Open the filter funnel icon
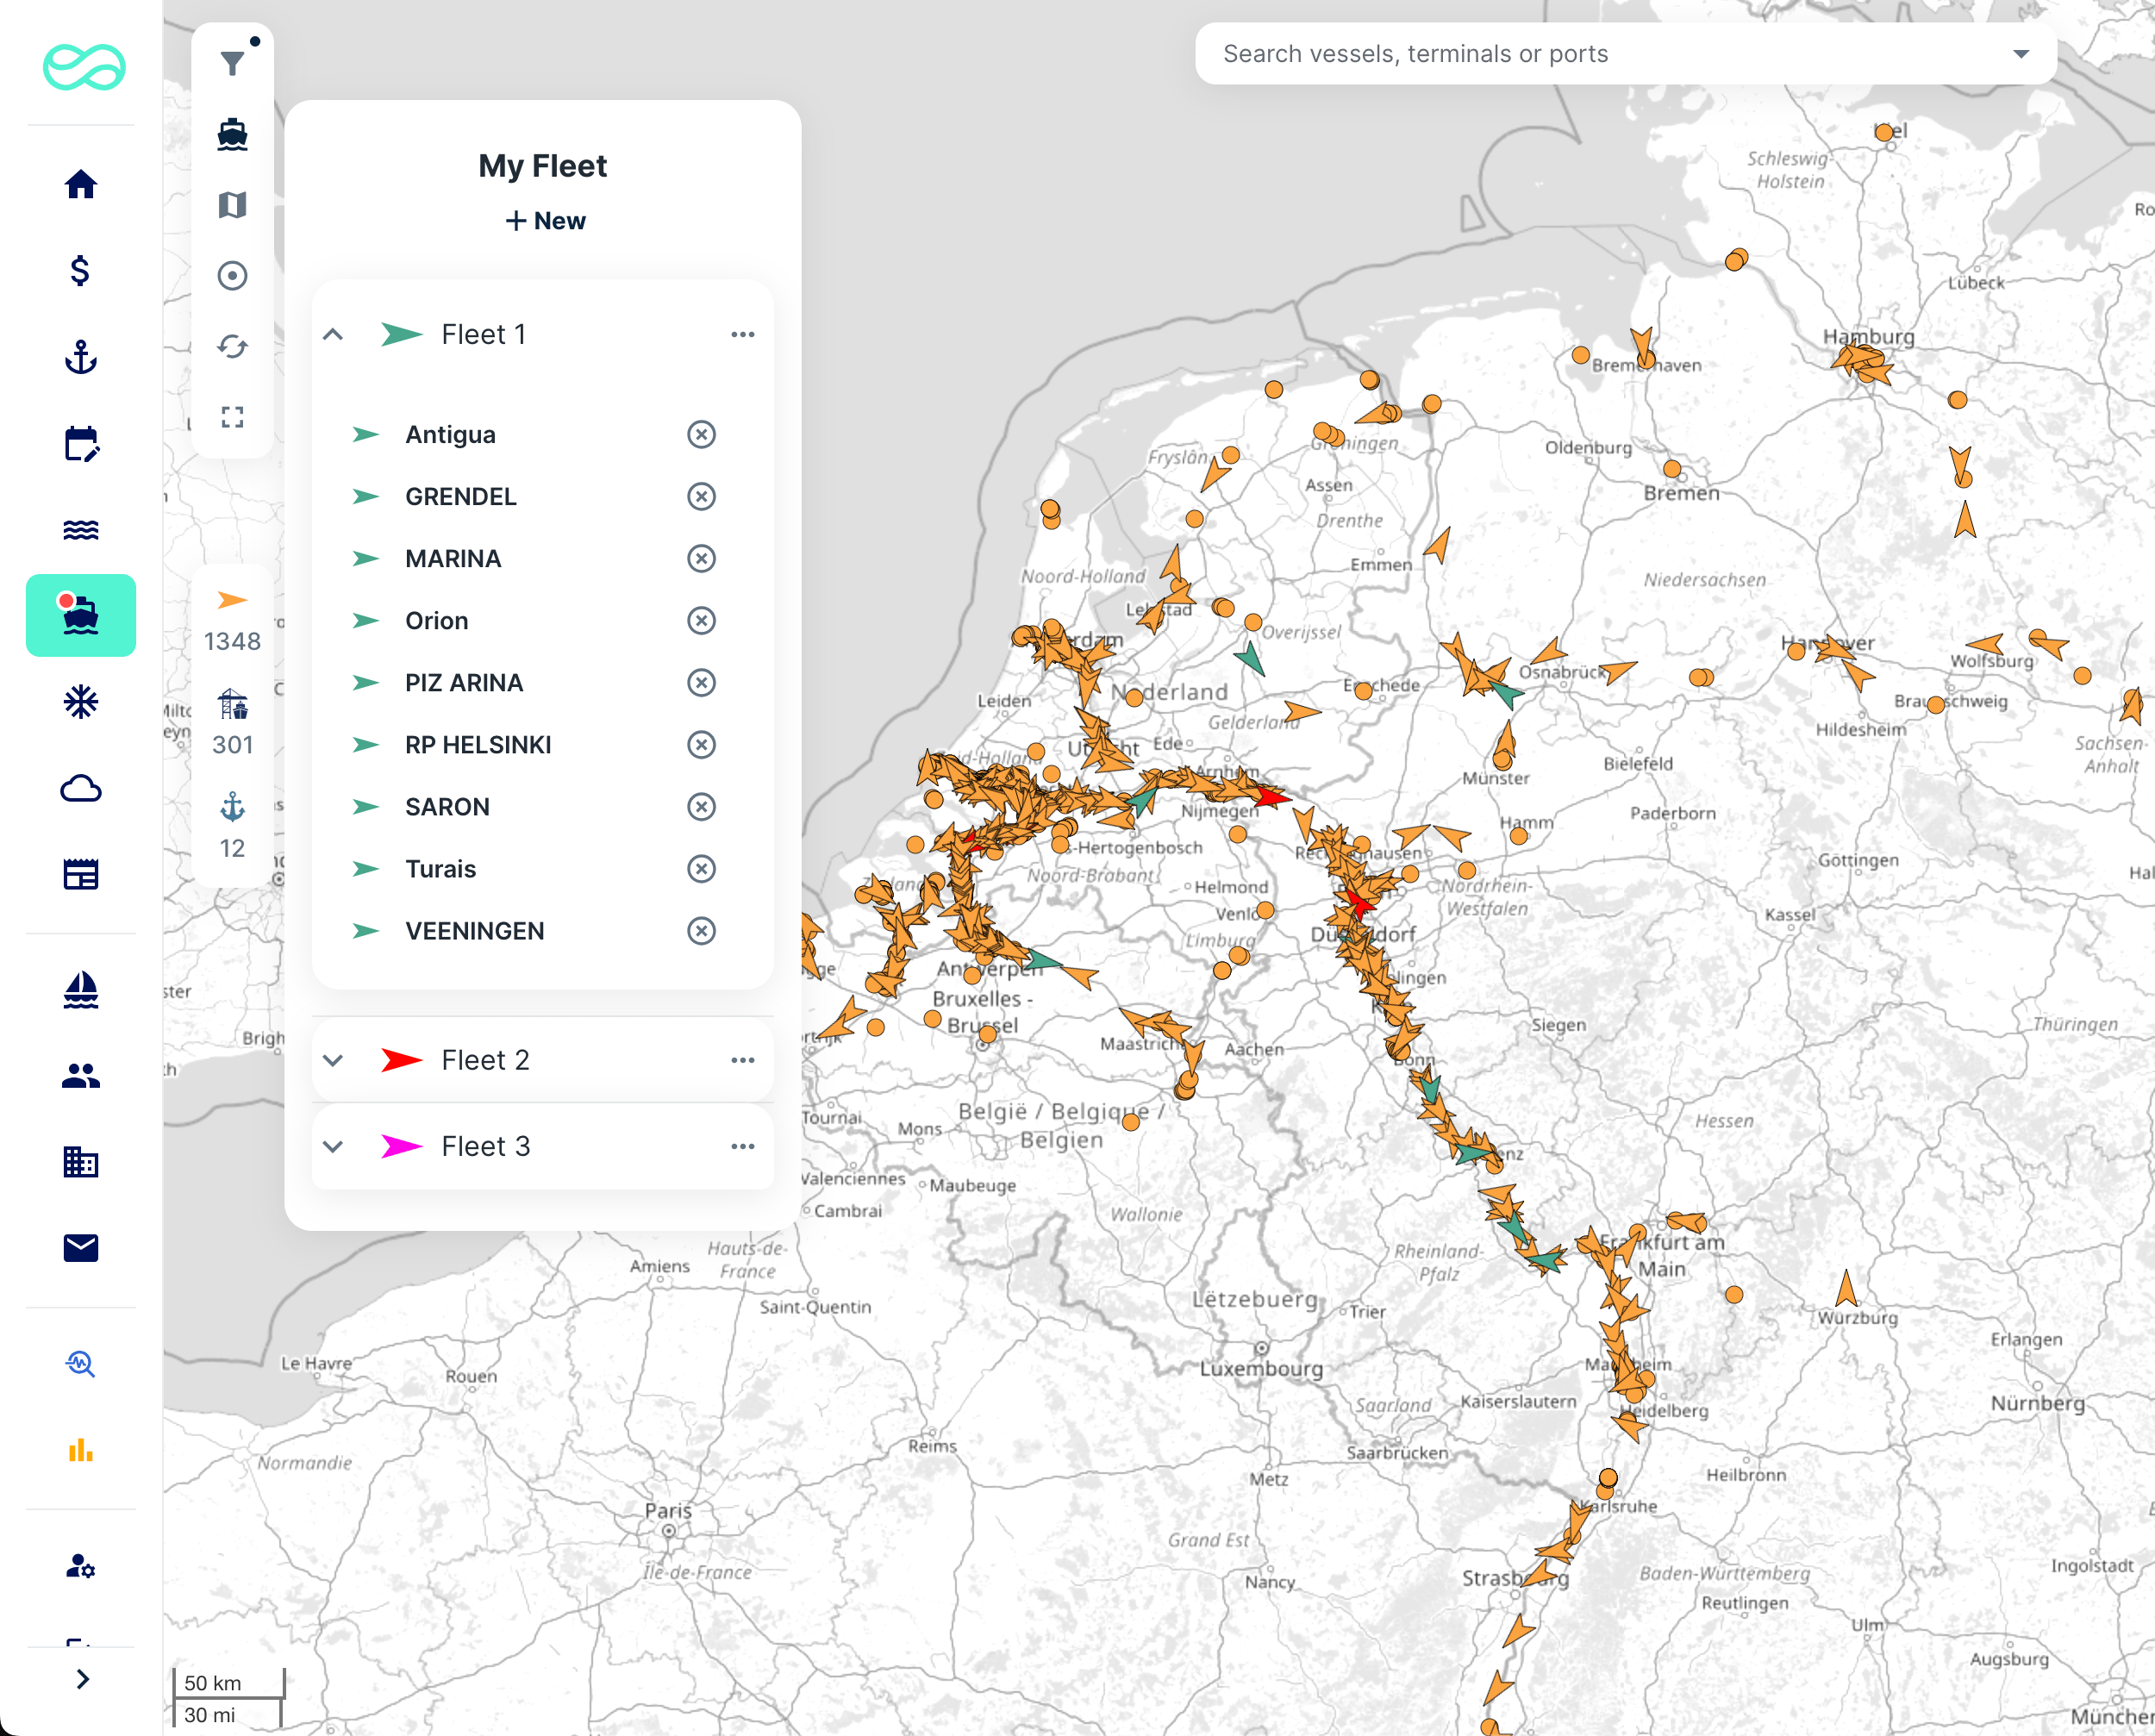 click(x=232, y=63)
